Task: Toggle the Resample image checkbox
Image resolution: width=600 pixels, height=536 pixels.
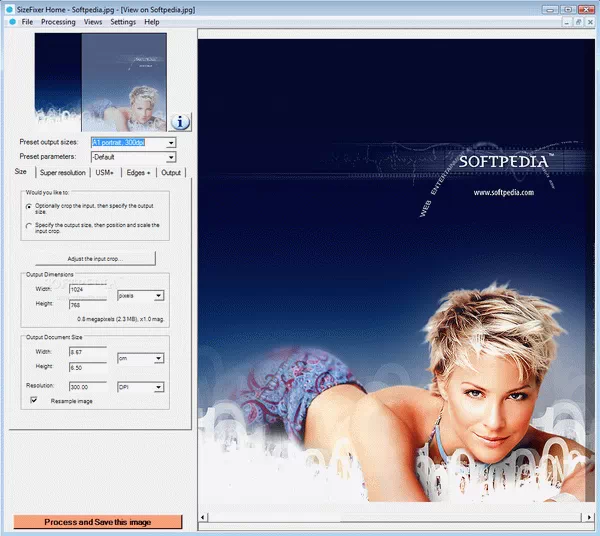Action: 35,400
